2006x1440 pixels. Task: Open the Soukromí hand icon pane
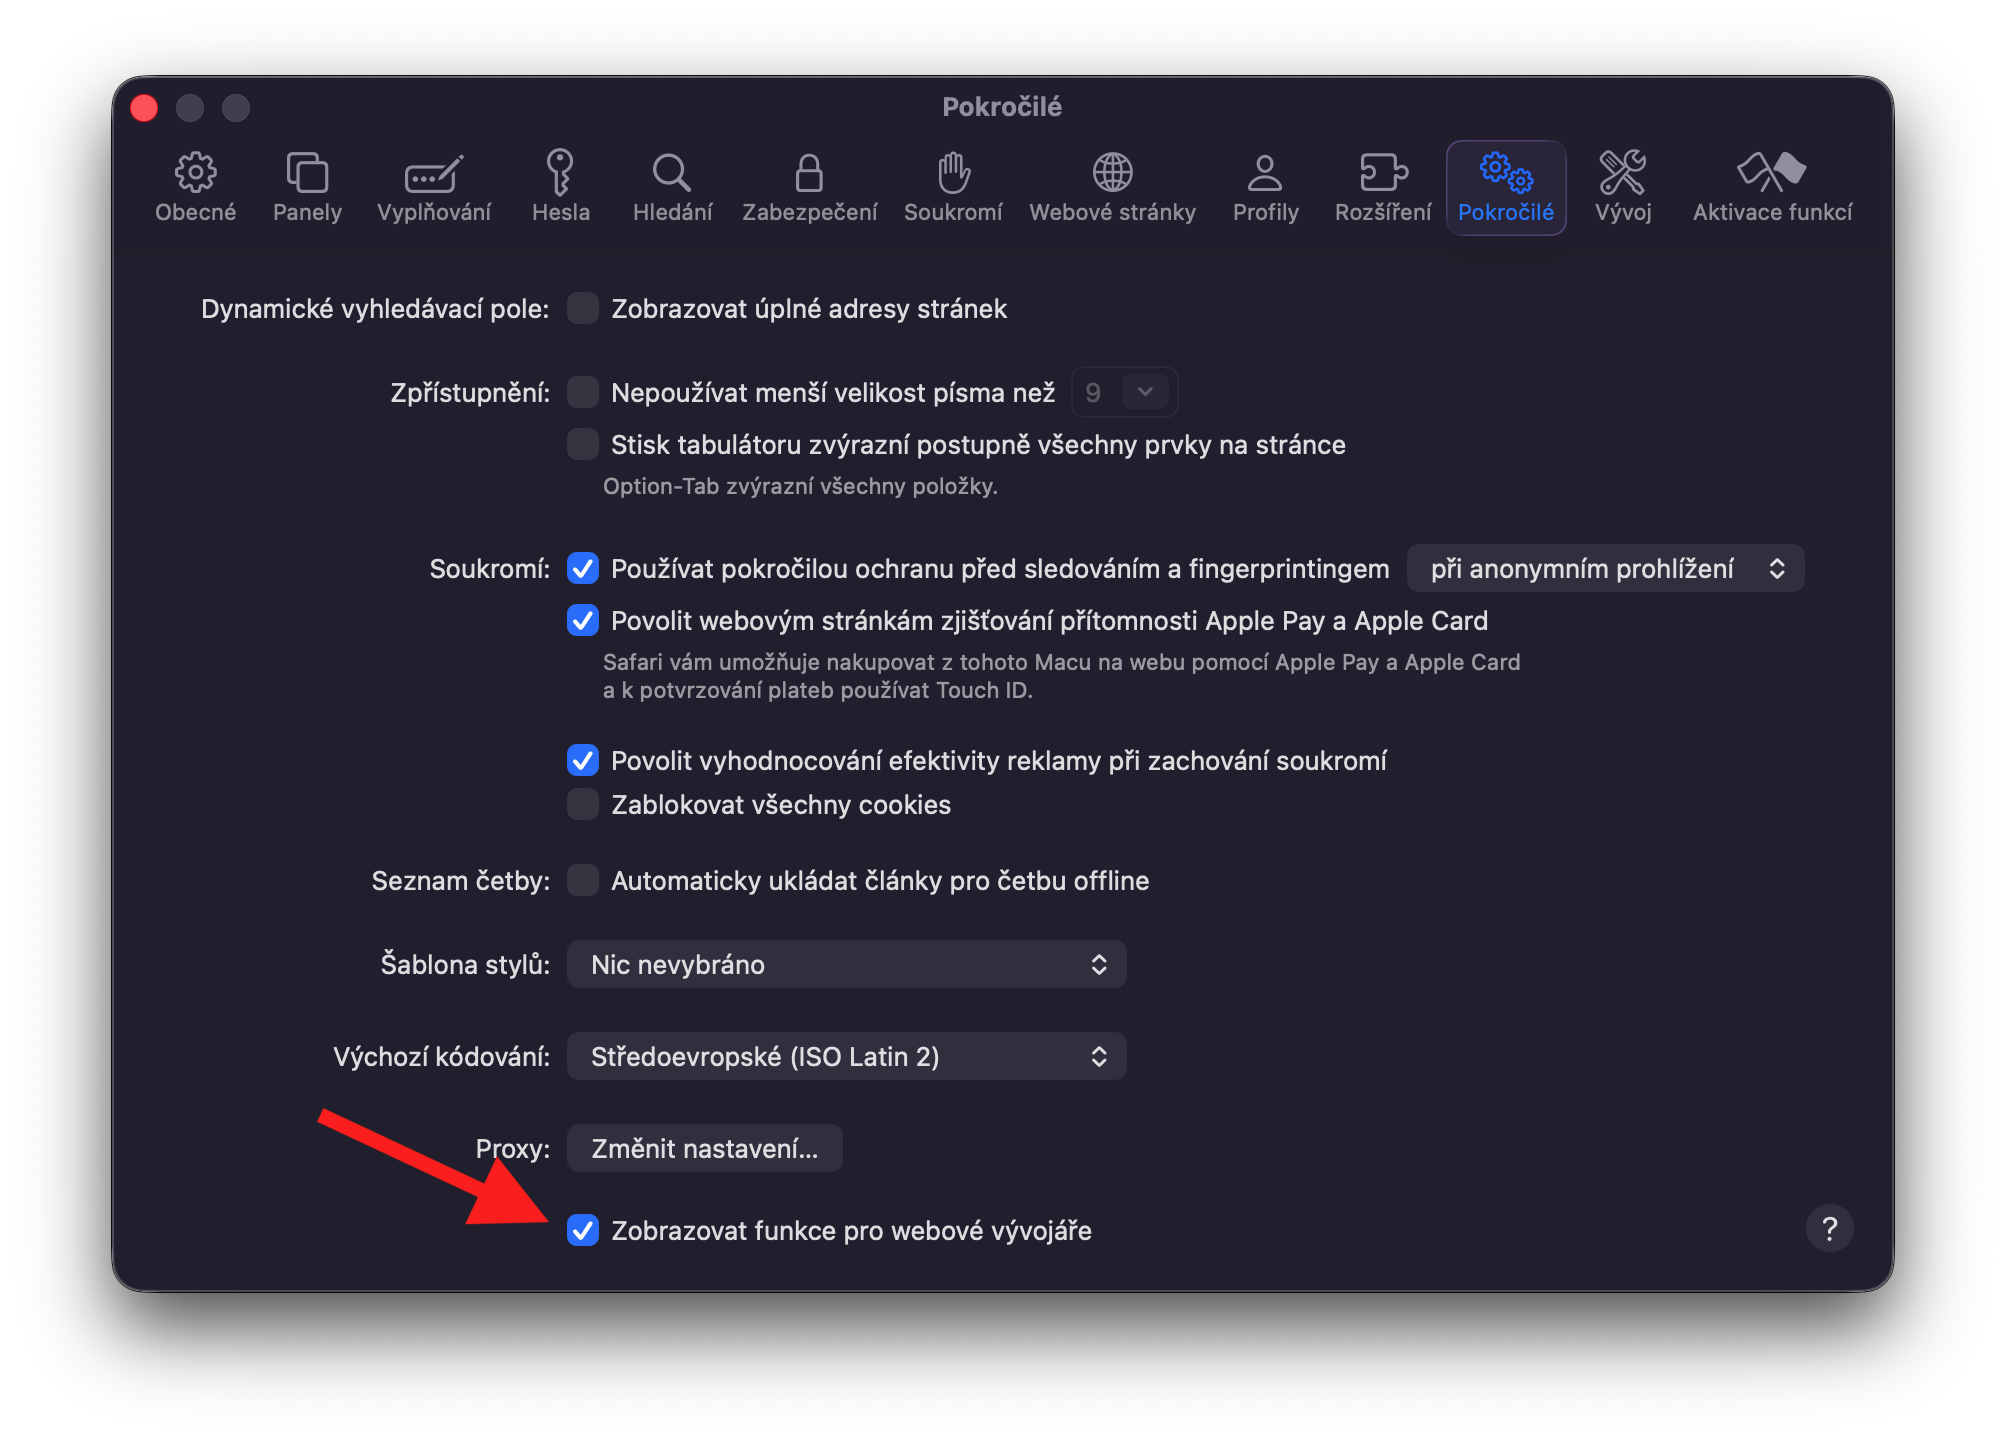pyautogui.click(x=953, y=187)
